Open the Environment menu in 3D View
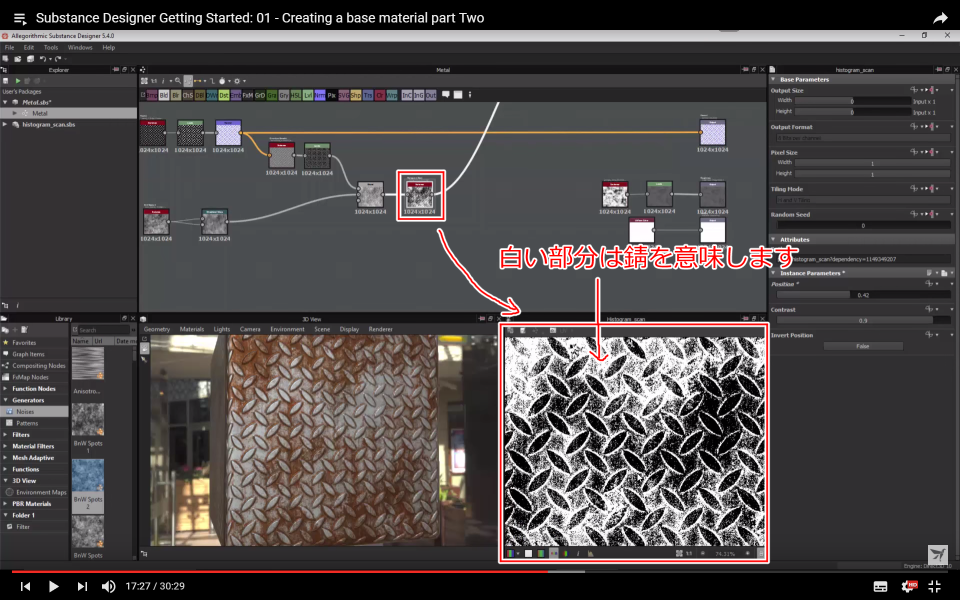 287,329
